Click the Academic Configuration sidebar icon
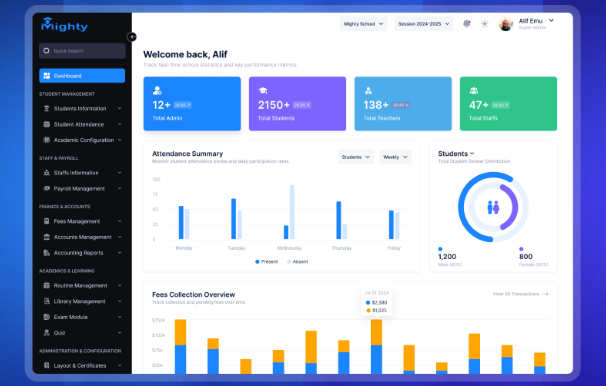Screen dimensions: 606x386 tap(46, 140)
